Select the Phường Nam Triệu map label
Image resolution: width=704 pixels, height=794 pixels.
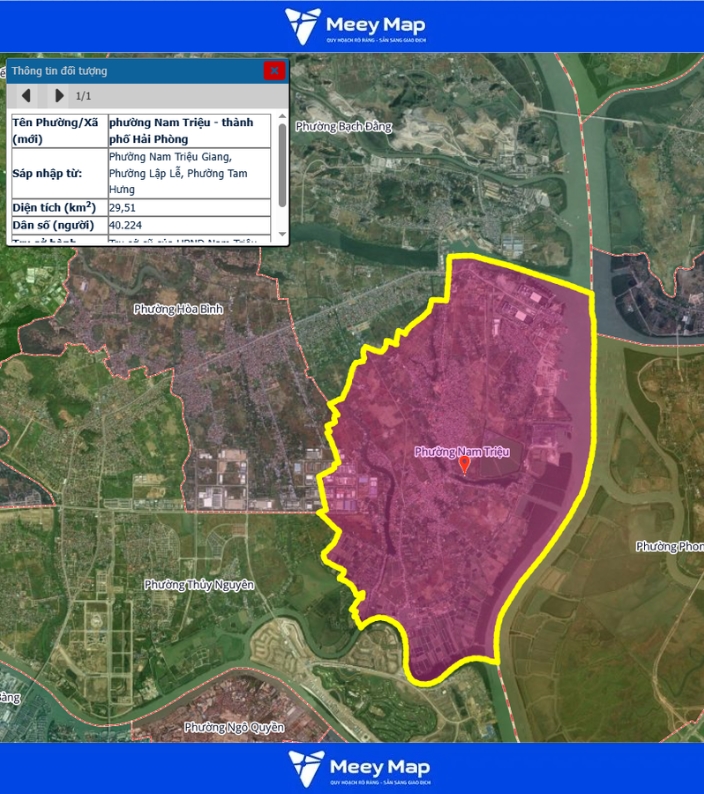point(462,452)
